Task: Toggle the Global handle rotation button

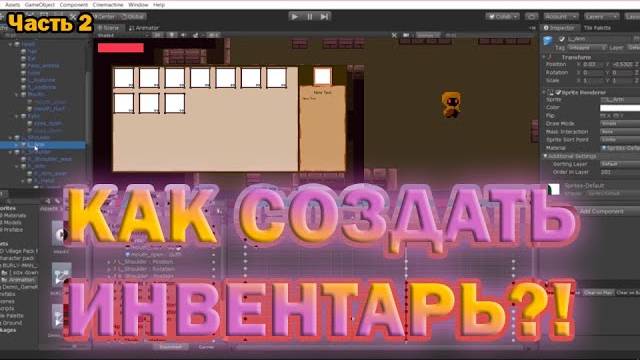Action: 134,17
